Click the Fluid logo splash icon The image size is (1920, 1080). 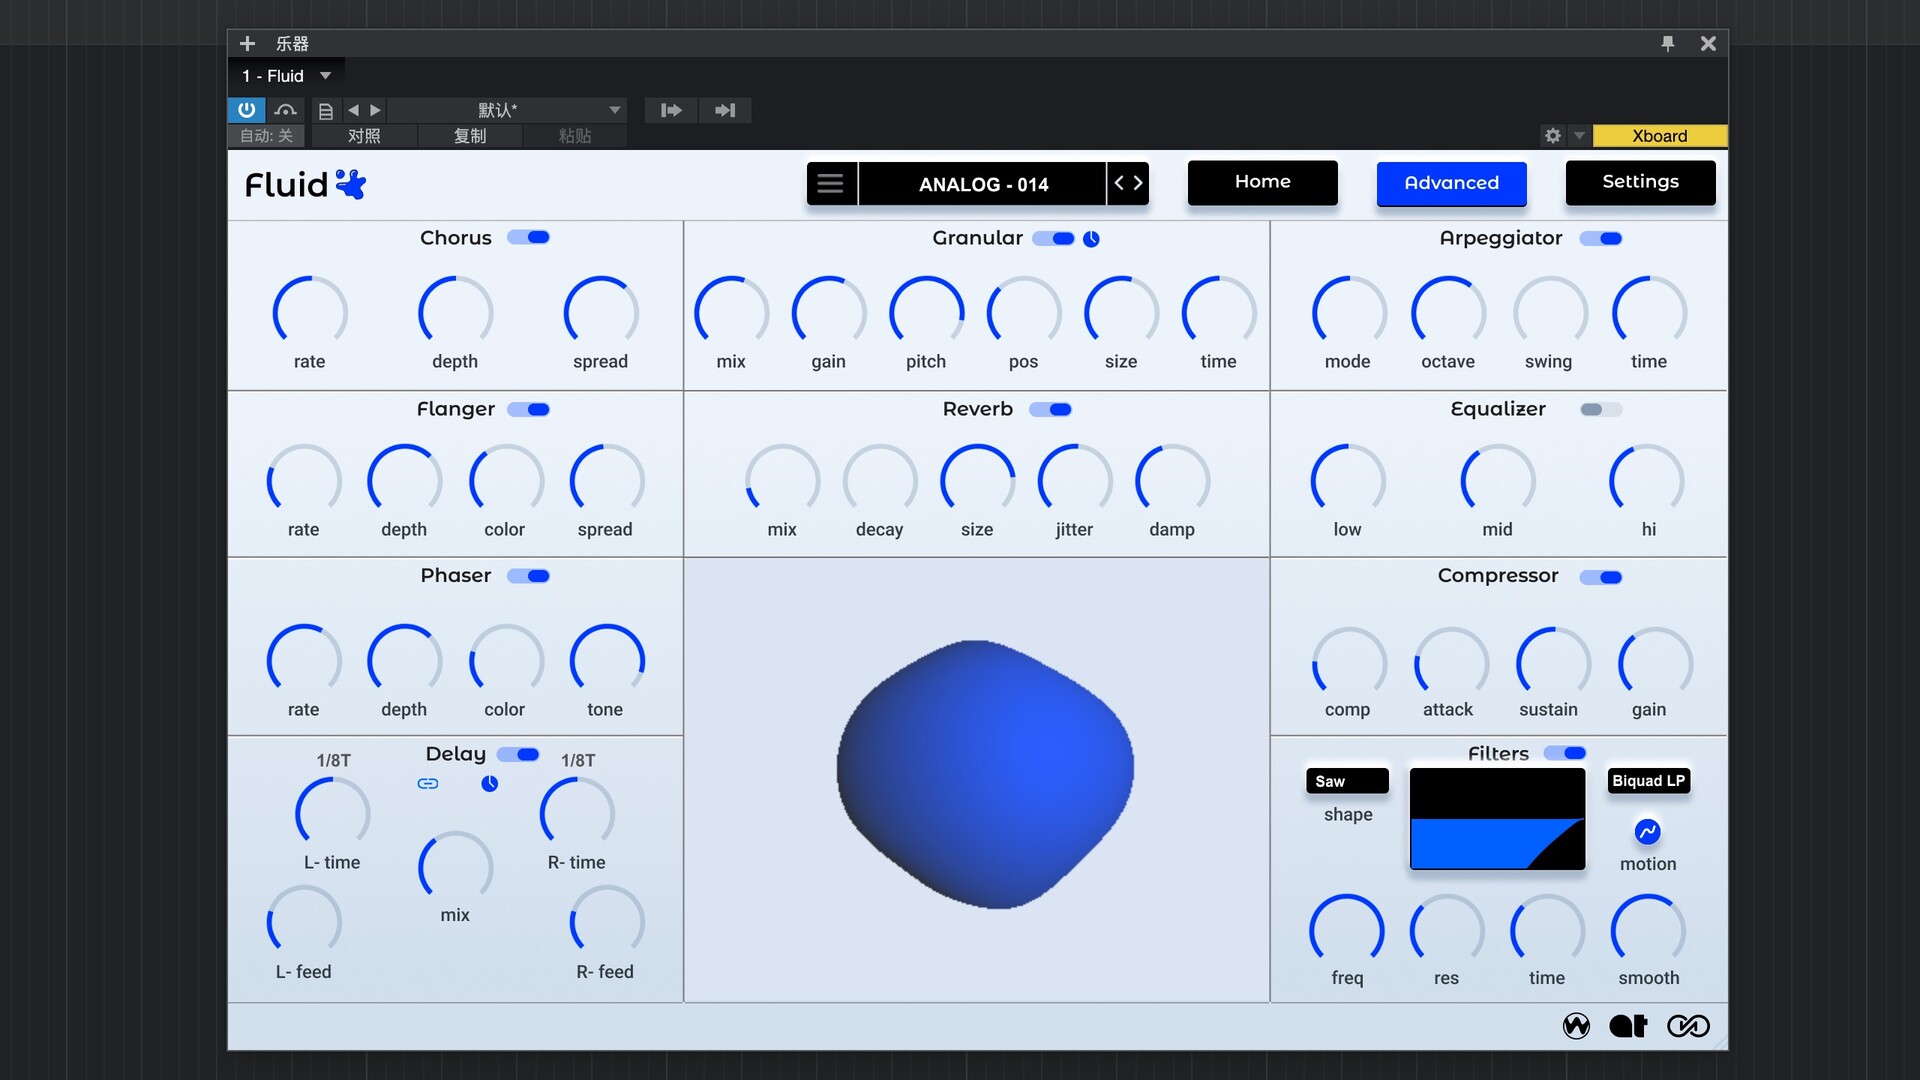pos(351,184)
